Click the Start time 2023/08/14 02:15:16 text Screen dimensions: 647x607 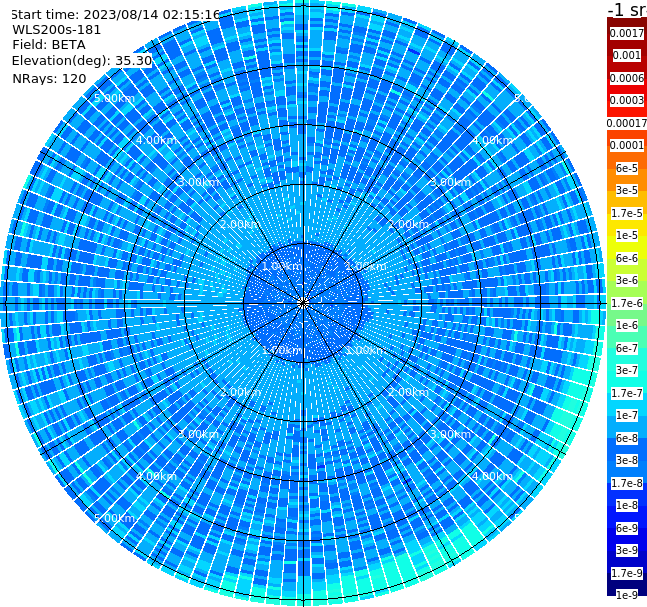coord(116,14)
